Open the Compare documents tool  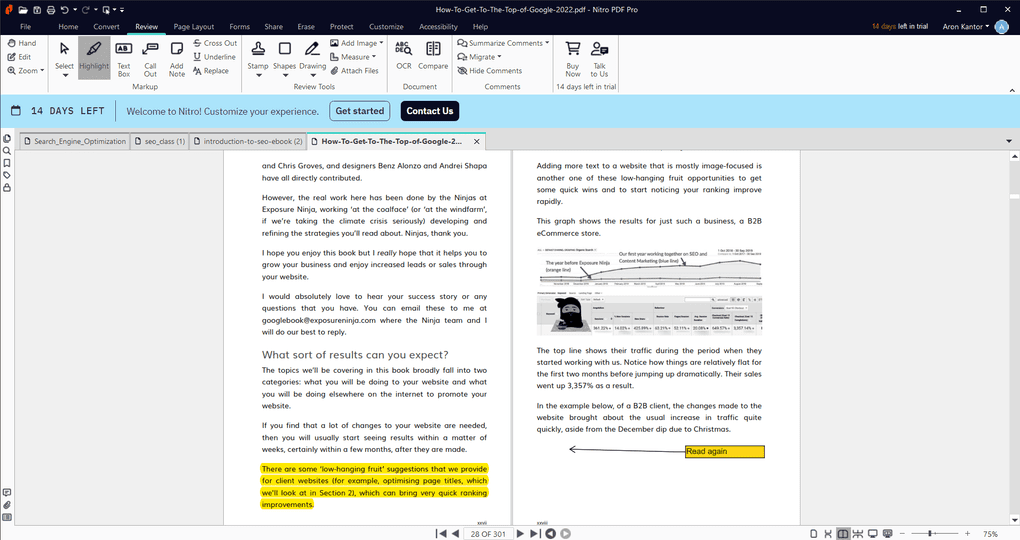click(433, 55)
